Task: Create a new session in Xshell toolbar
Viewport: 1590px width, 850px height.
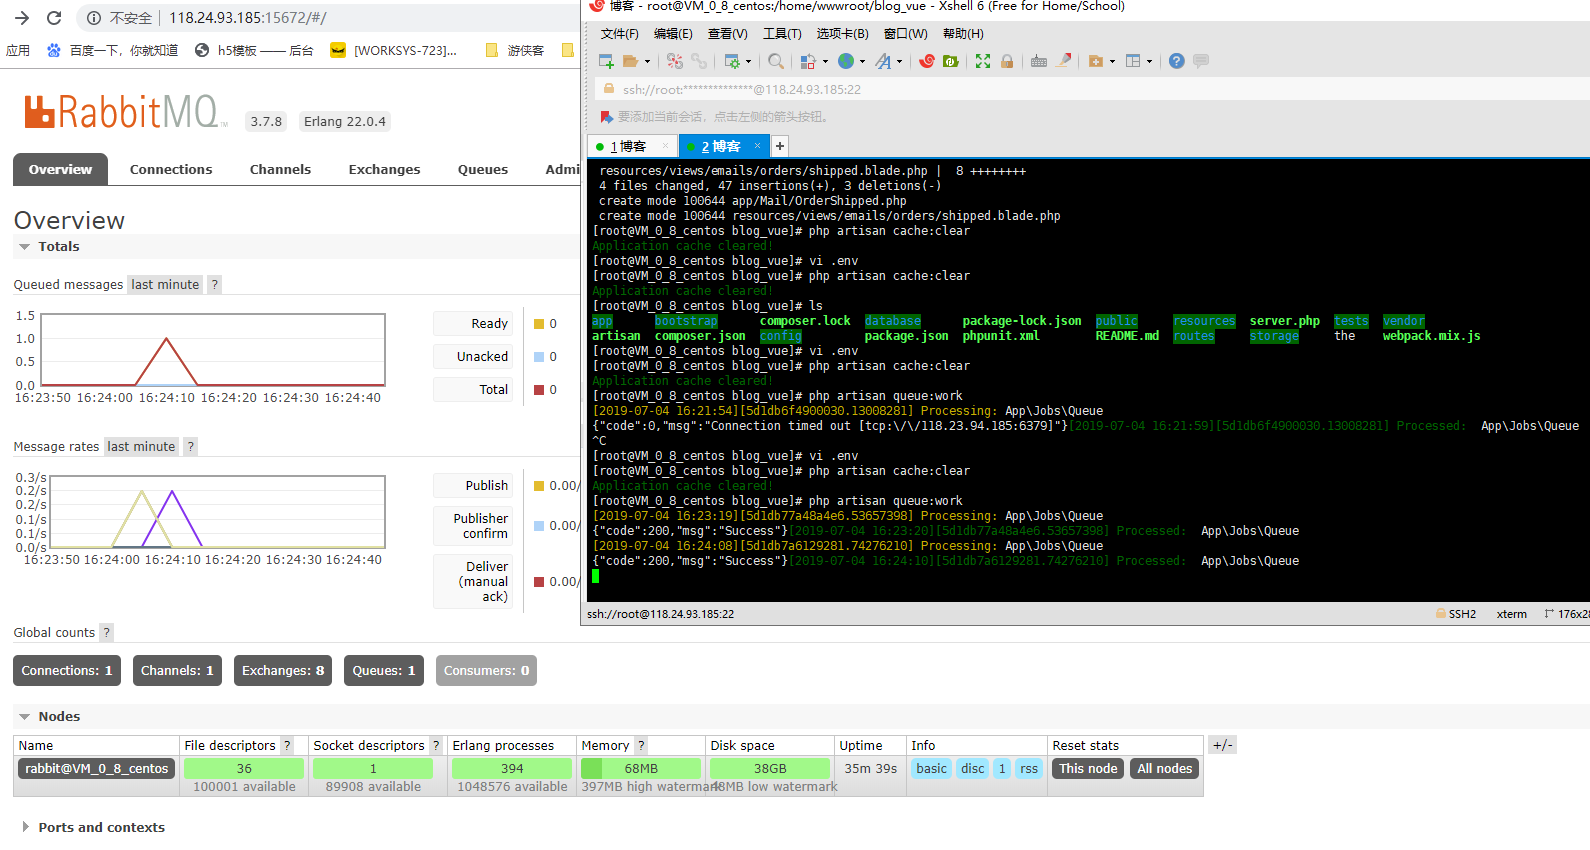Action: click(606, 61)
